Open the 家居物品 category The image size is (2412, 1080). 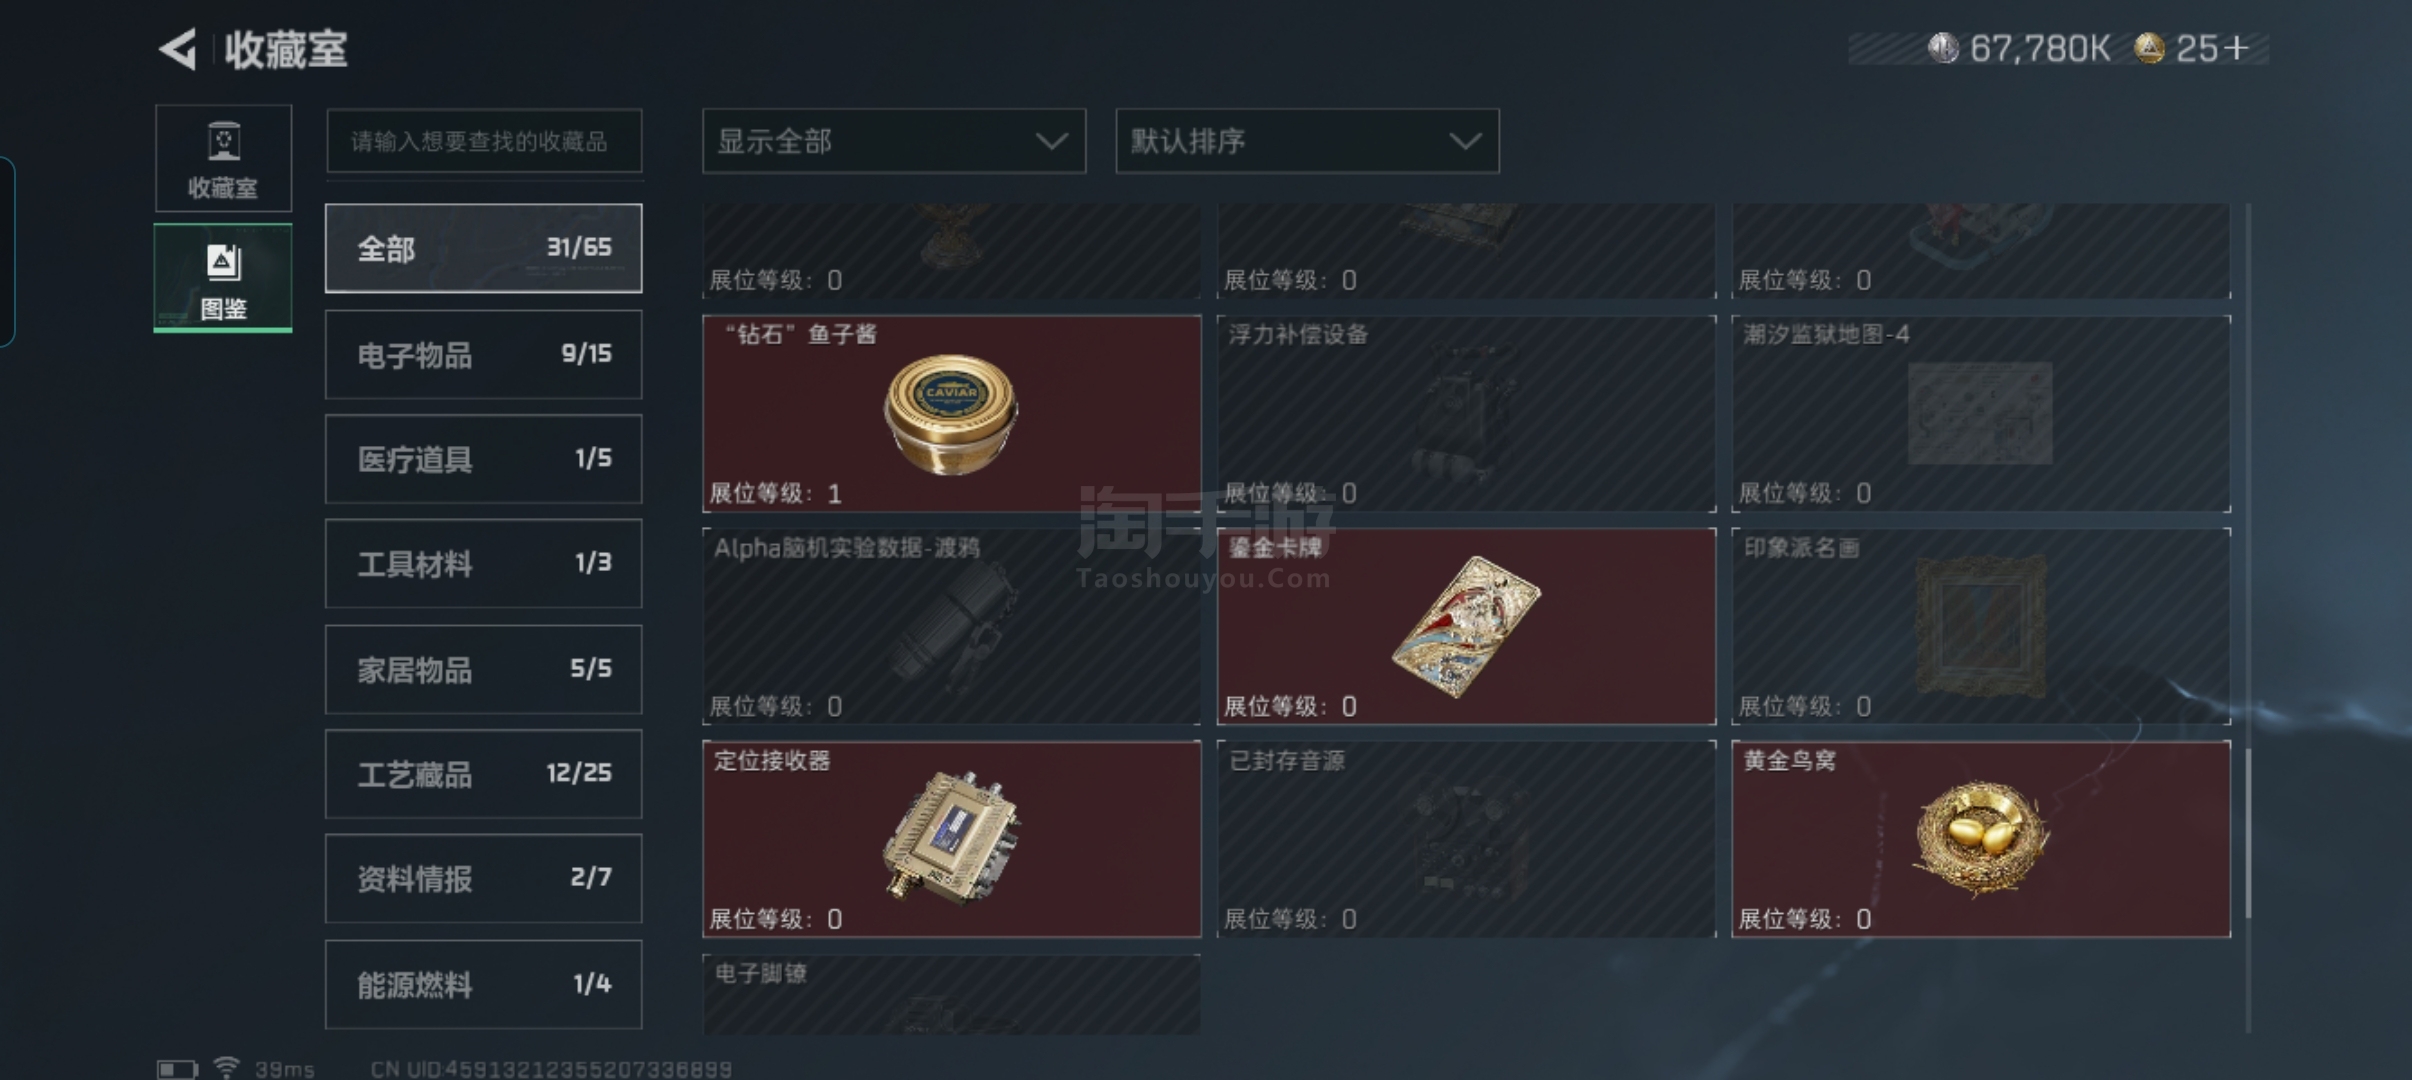tap(483, 669)
